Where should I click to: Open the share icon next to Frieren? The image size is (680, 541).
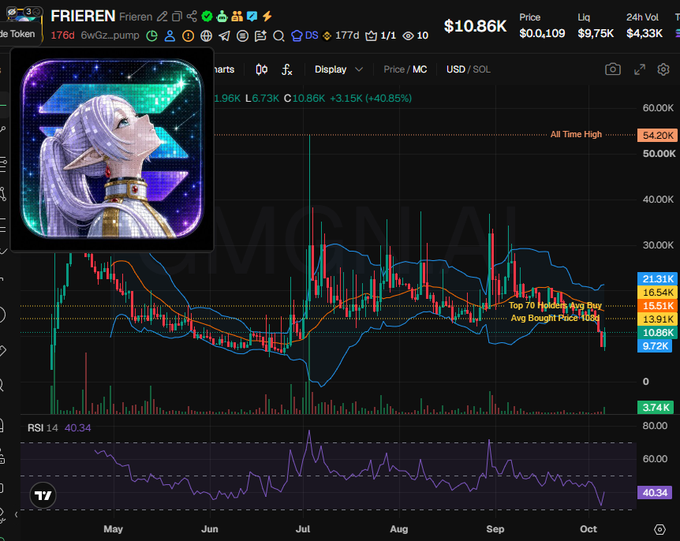click(192, 16)
